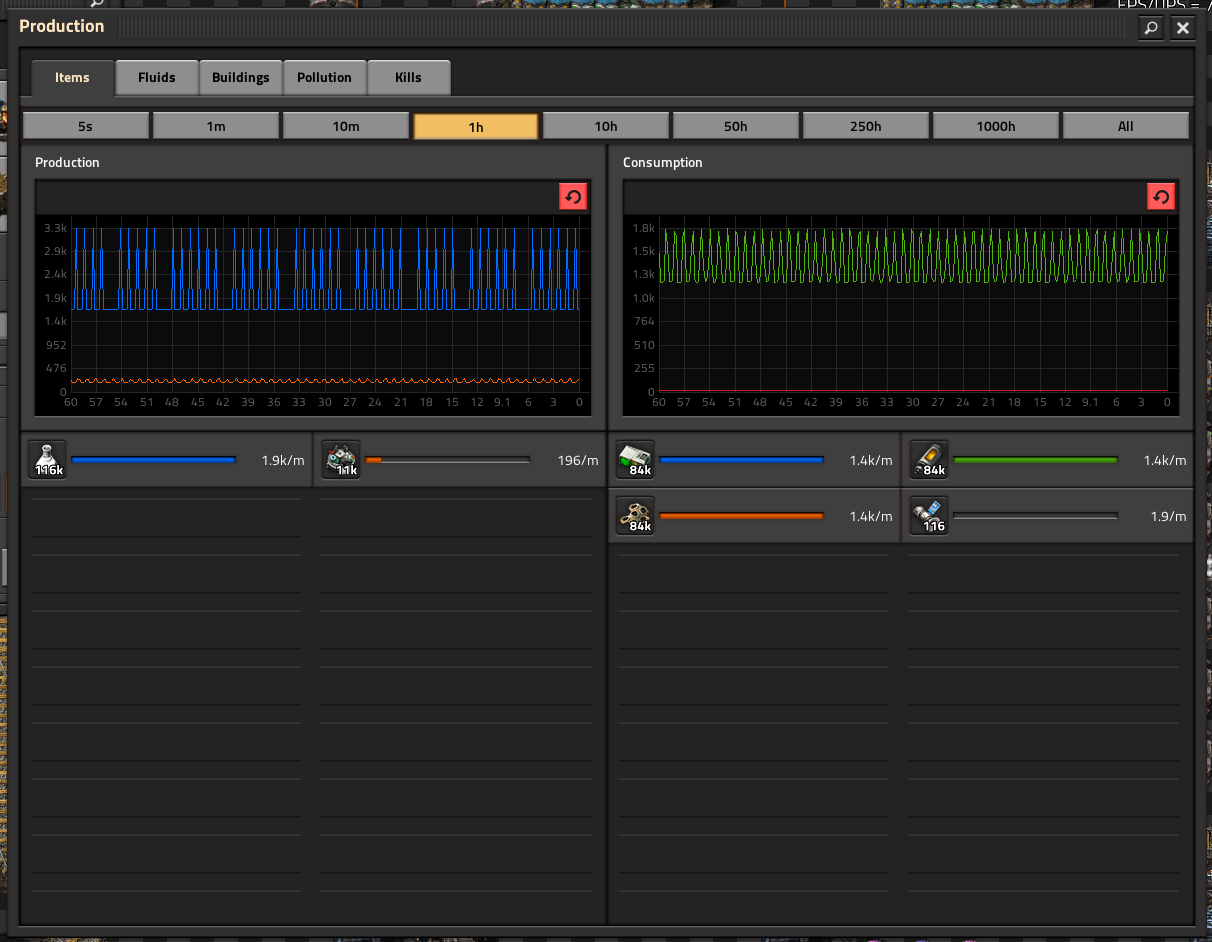The image size is (1212, 942).
Task: Click the 1.9k/m production rate value
Action: point(283,461)
